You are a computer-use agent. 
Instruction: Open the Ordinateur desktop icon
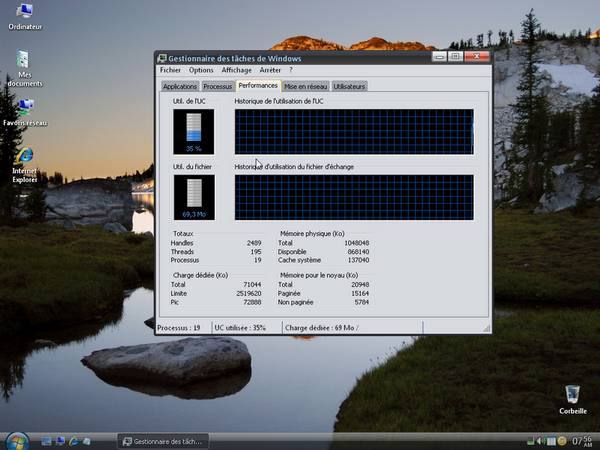point(25,17)
